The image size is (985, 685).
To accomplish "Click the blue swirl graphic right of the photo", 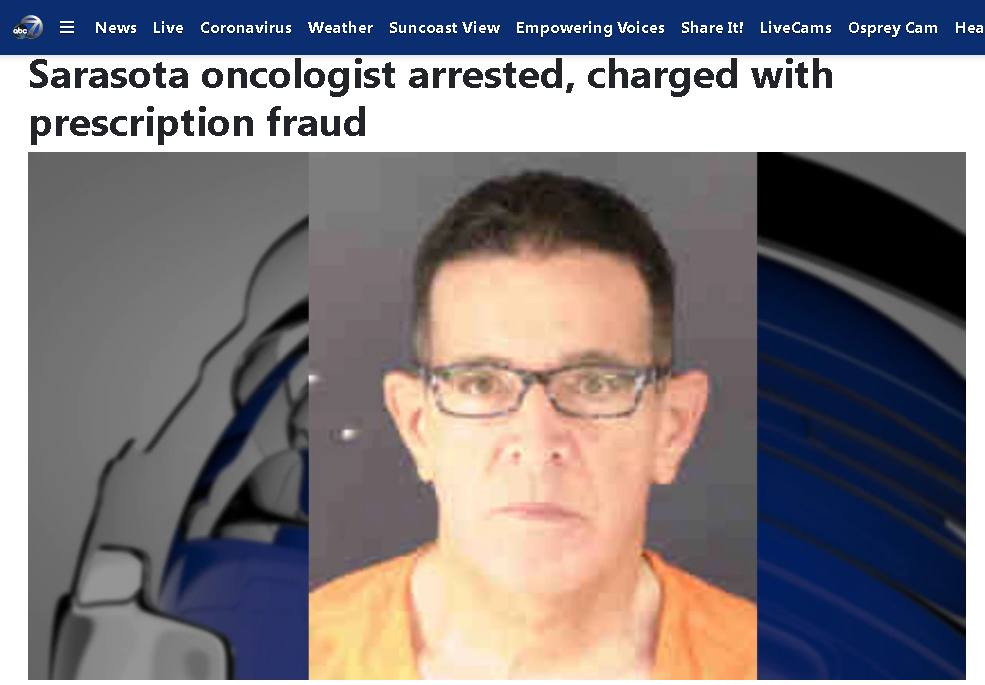I will click(861, 415).
